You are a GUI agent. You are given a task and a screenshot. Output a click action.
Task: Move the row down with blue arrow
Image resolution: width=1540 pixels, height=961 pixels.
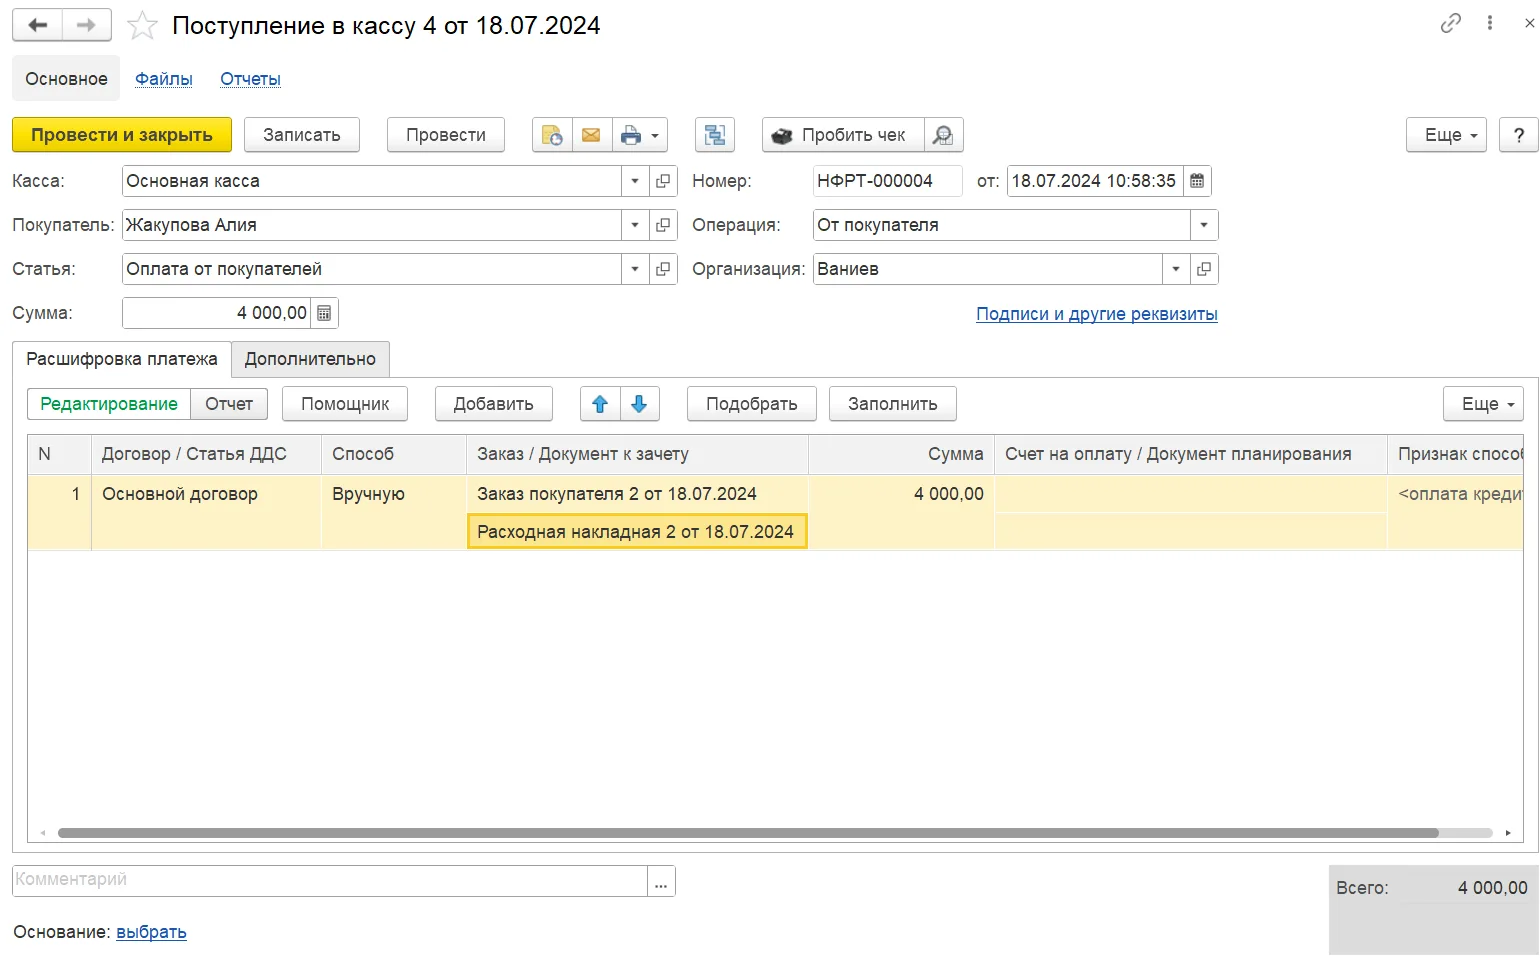pyautogui.click(x=639, y=404)
